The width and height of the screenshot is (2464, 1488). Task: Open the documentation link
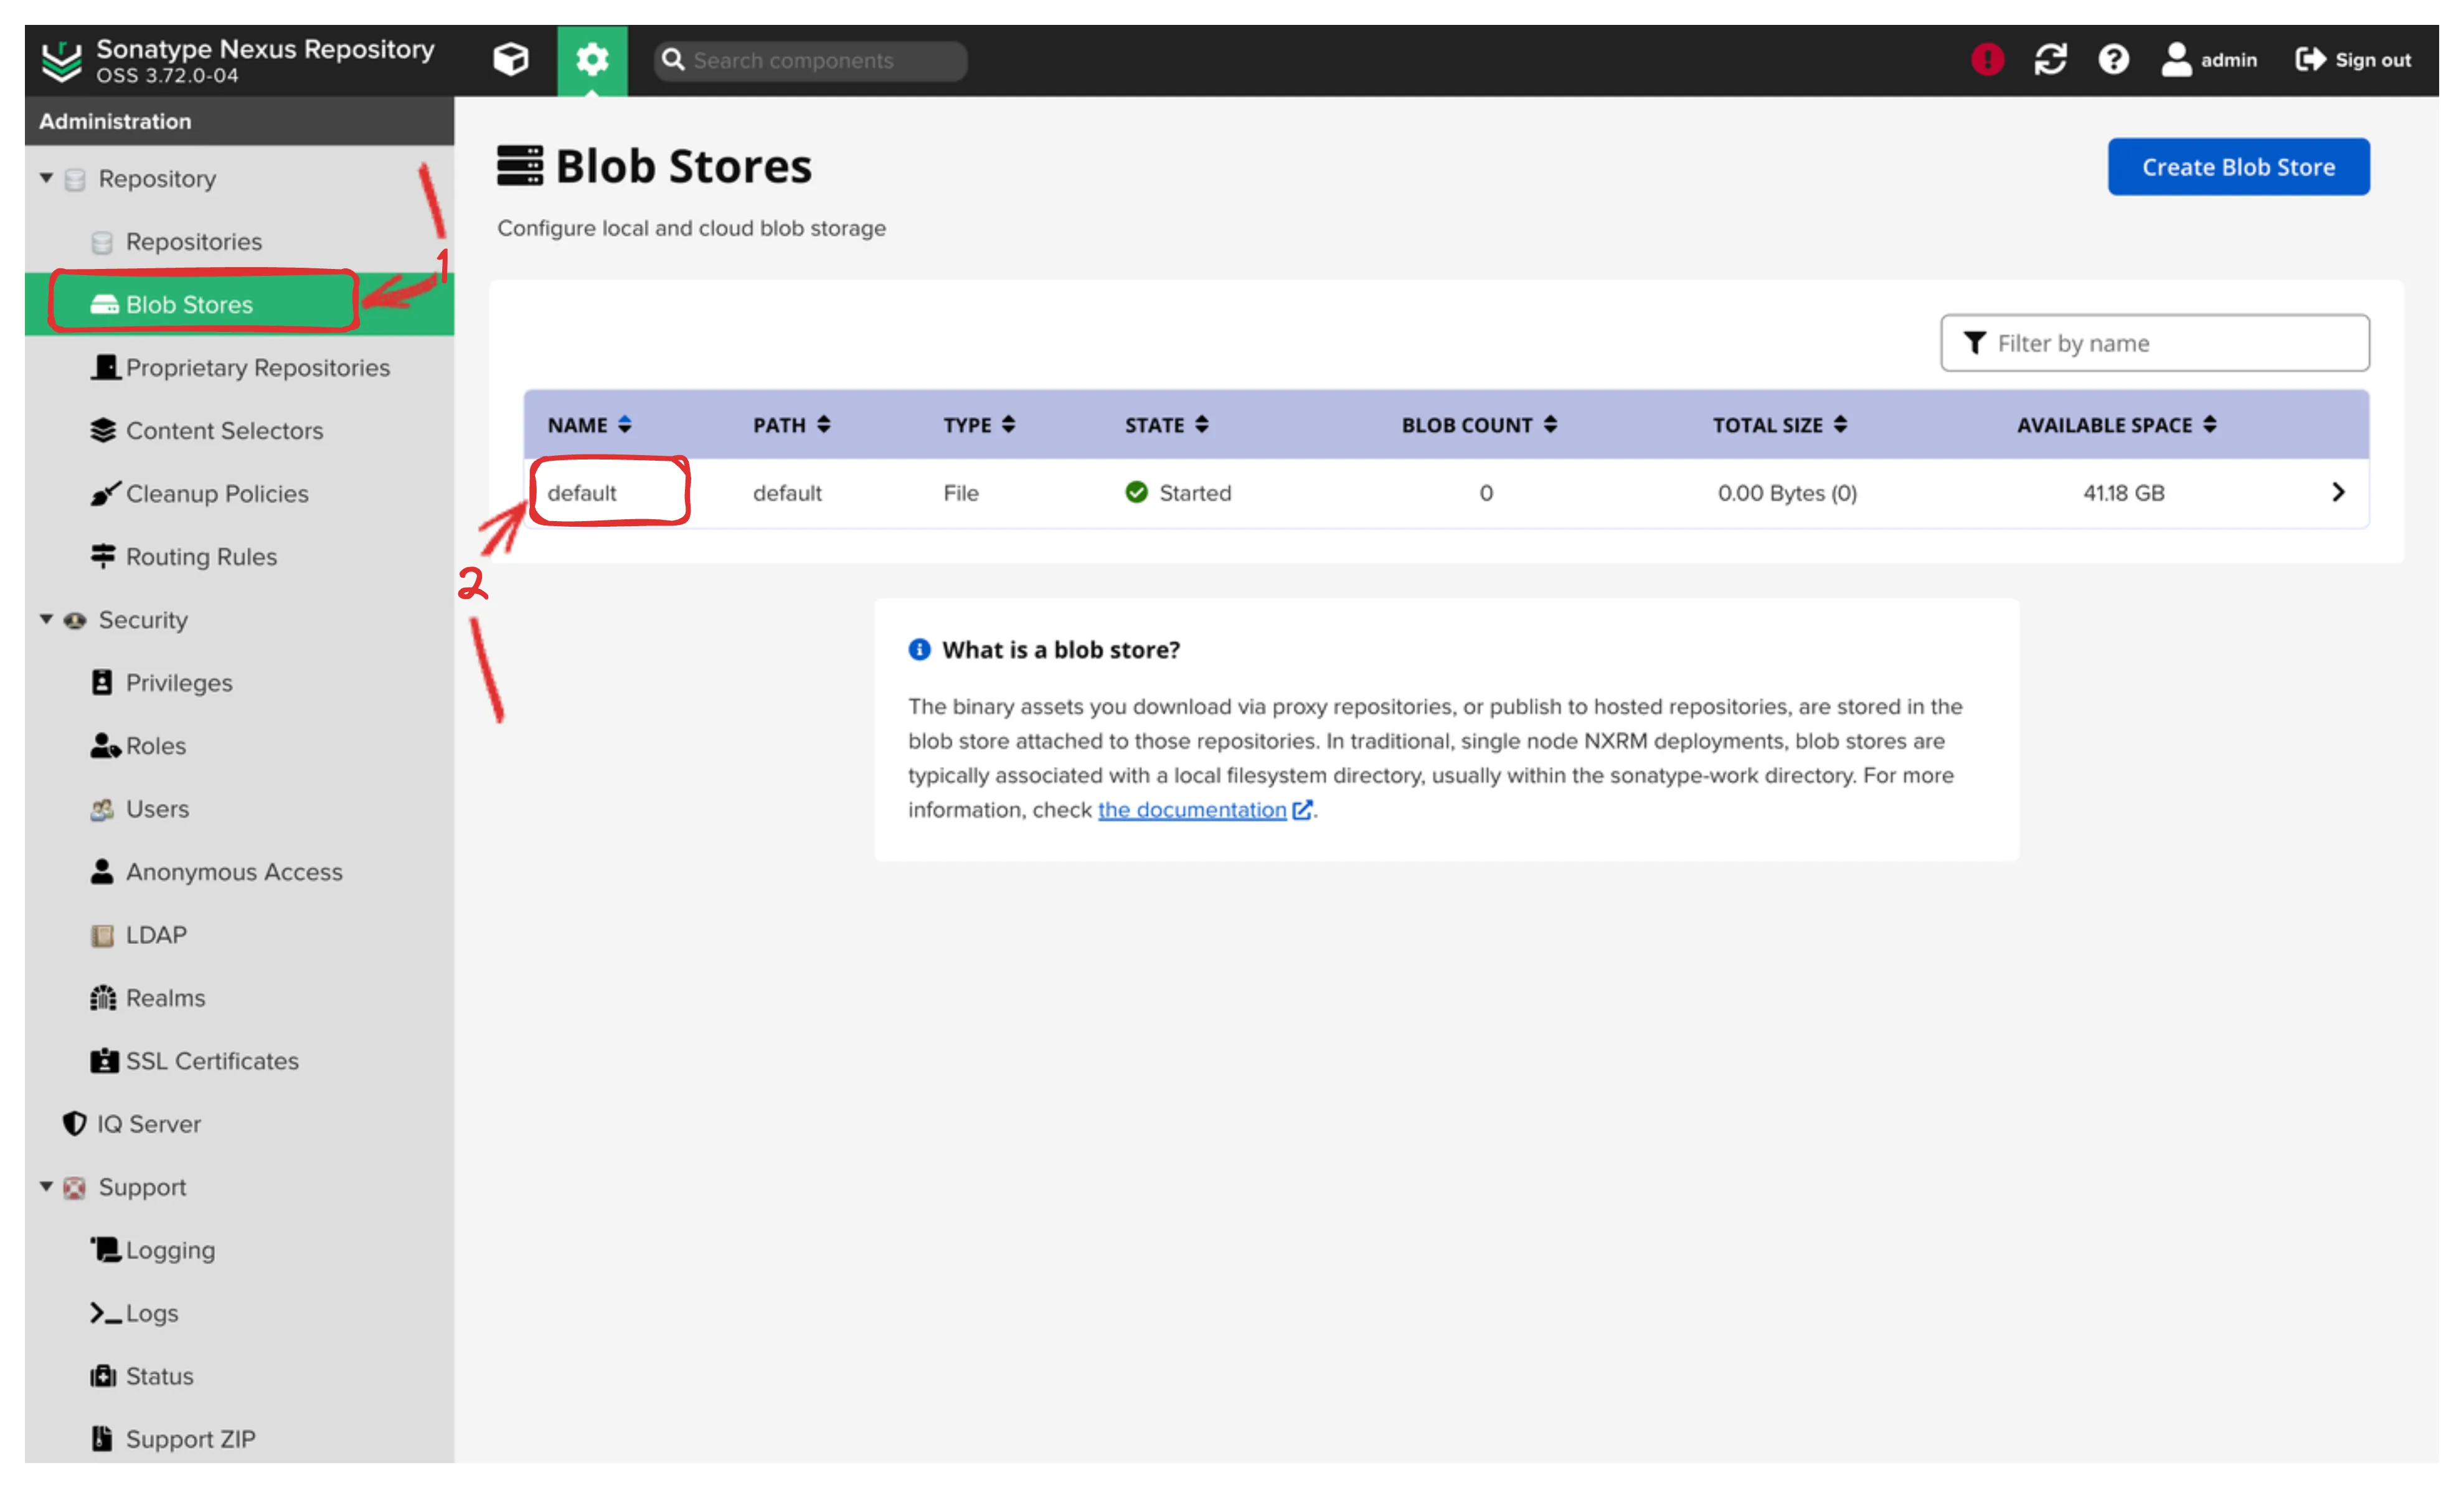pyautogui.click(x=1192, y=810)
